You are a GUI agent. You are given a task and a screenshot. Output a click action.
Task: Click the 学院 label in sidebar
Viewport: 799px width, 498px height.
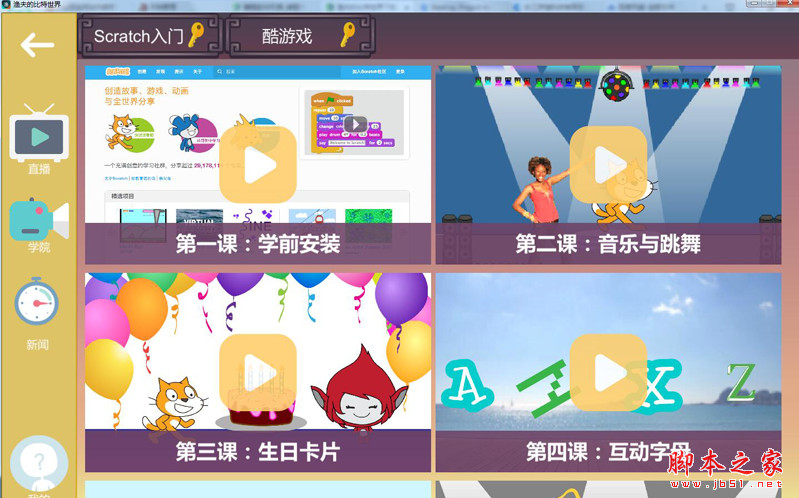[x=39, y=248]
